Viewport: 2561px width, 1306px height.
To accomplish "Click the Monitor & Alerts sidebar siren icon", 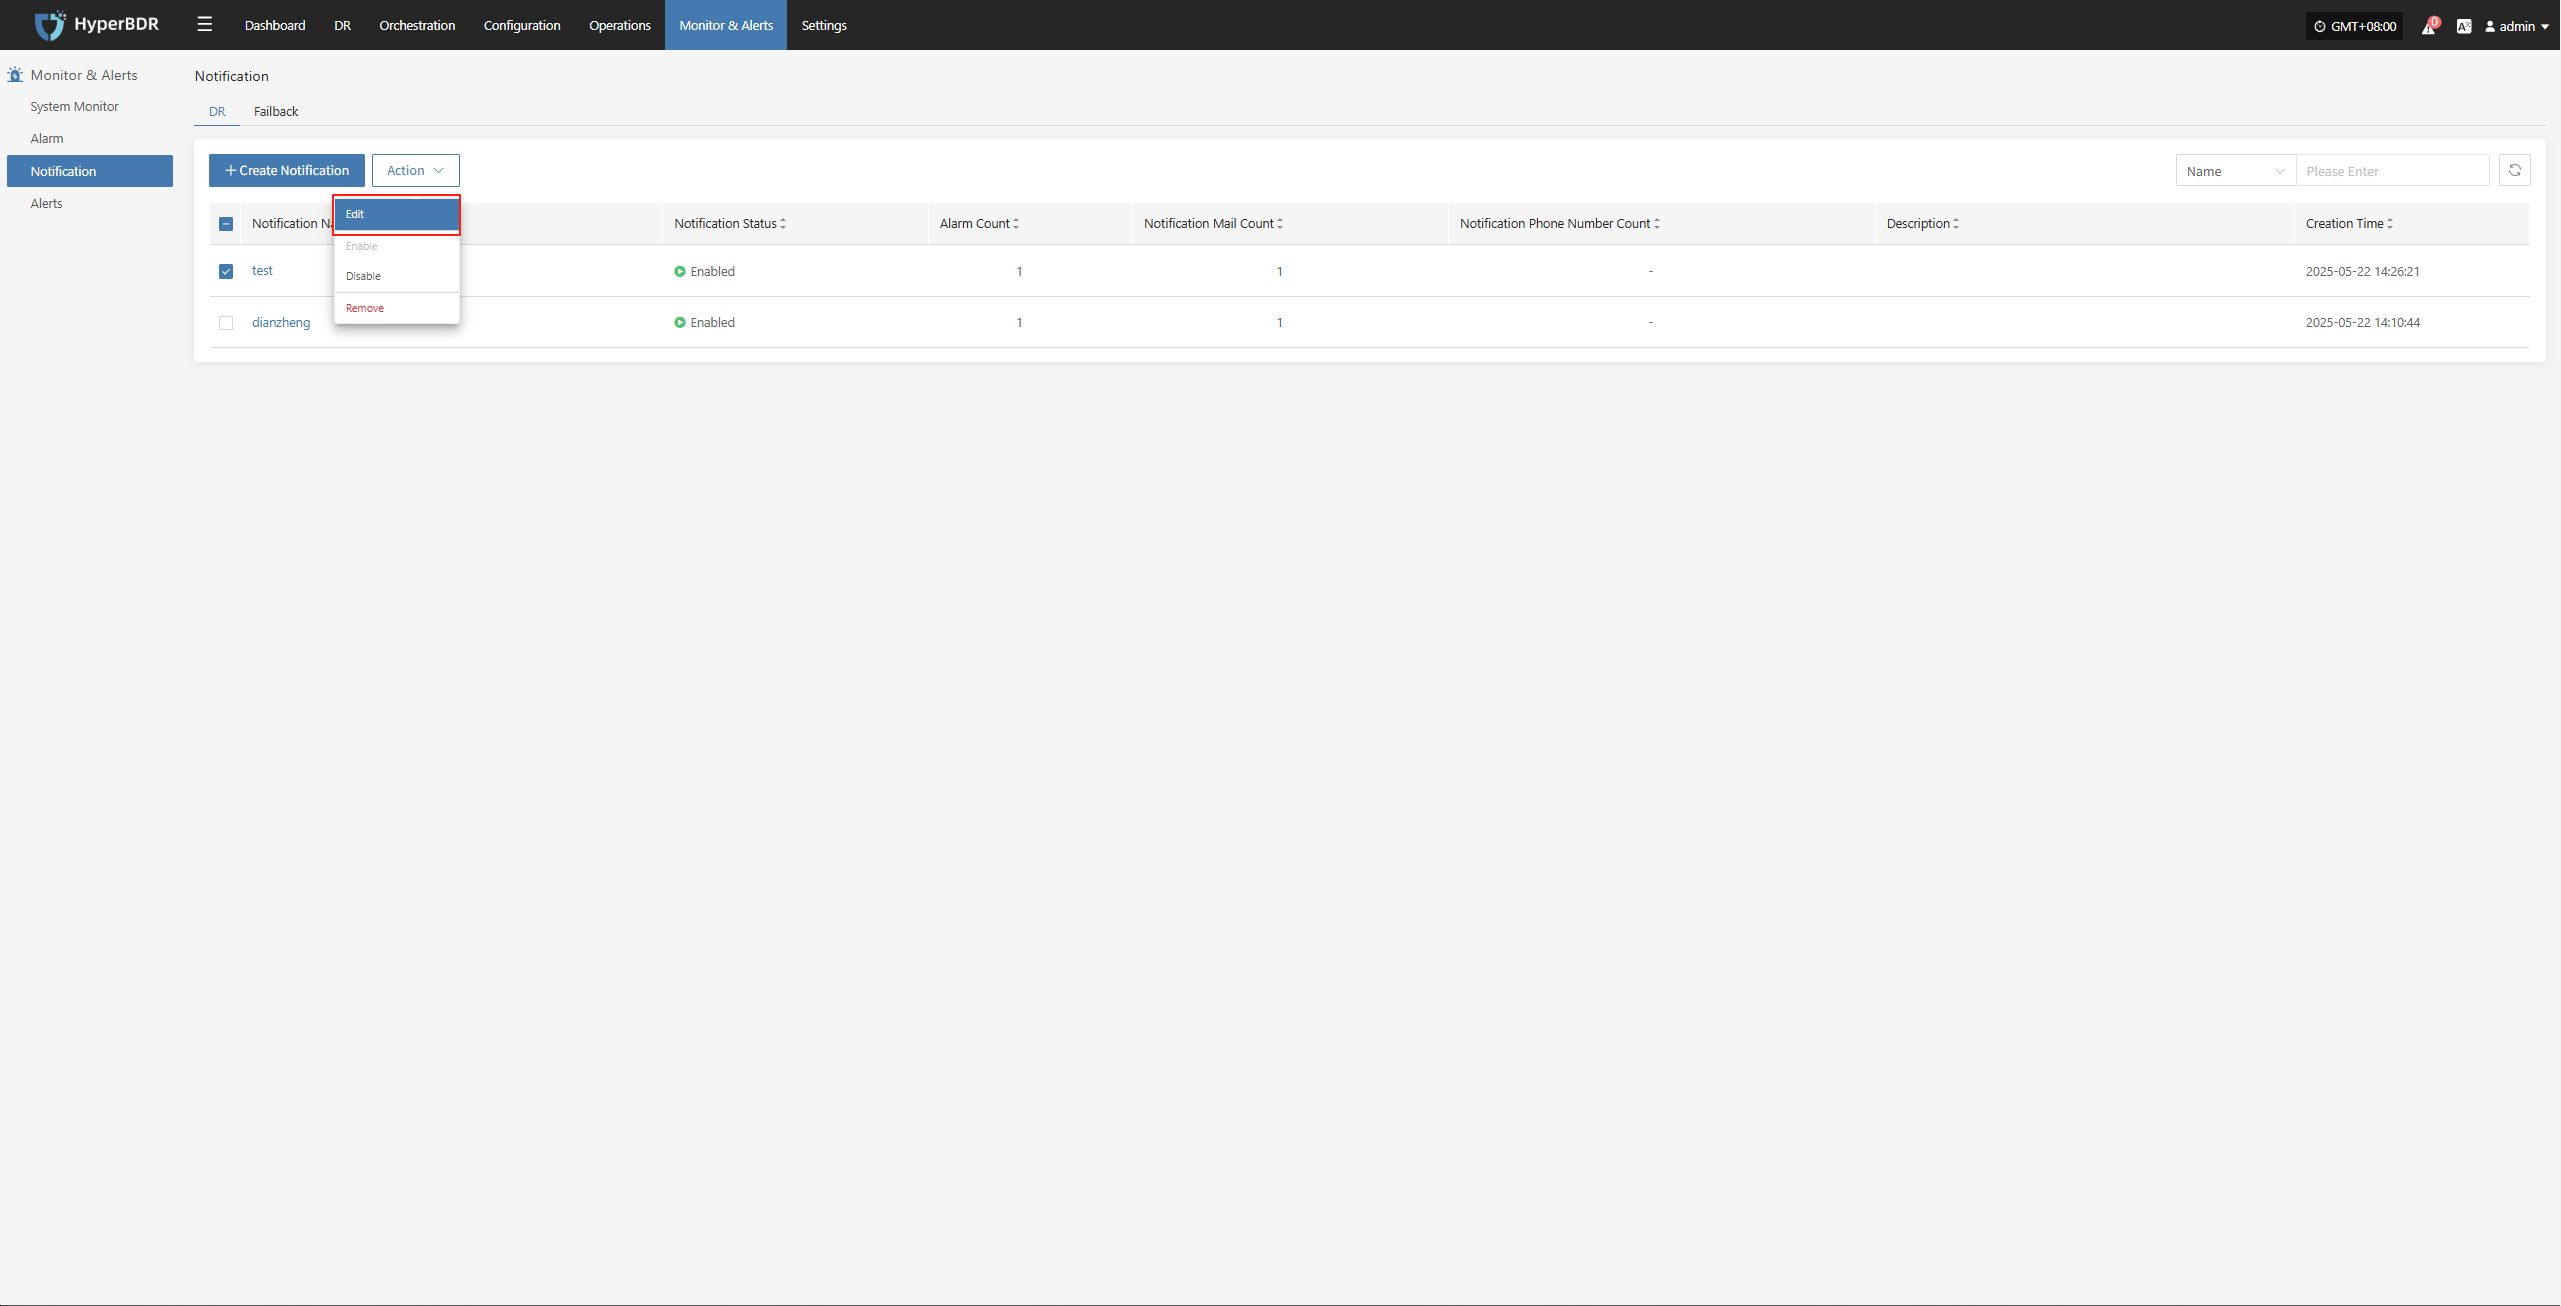I will 15,75.
